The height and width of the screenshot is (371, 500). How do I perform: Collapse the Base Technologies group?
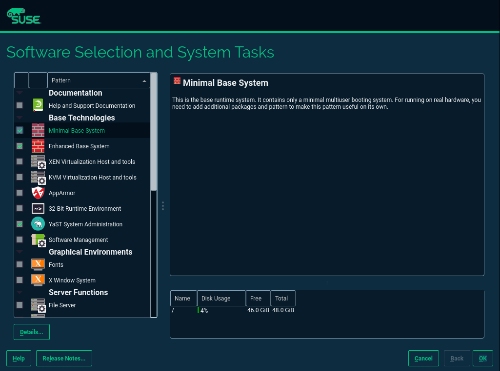pos(20,118)
